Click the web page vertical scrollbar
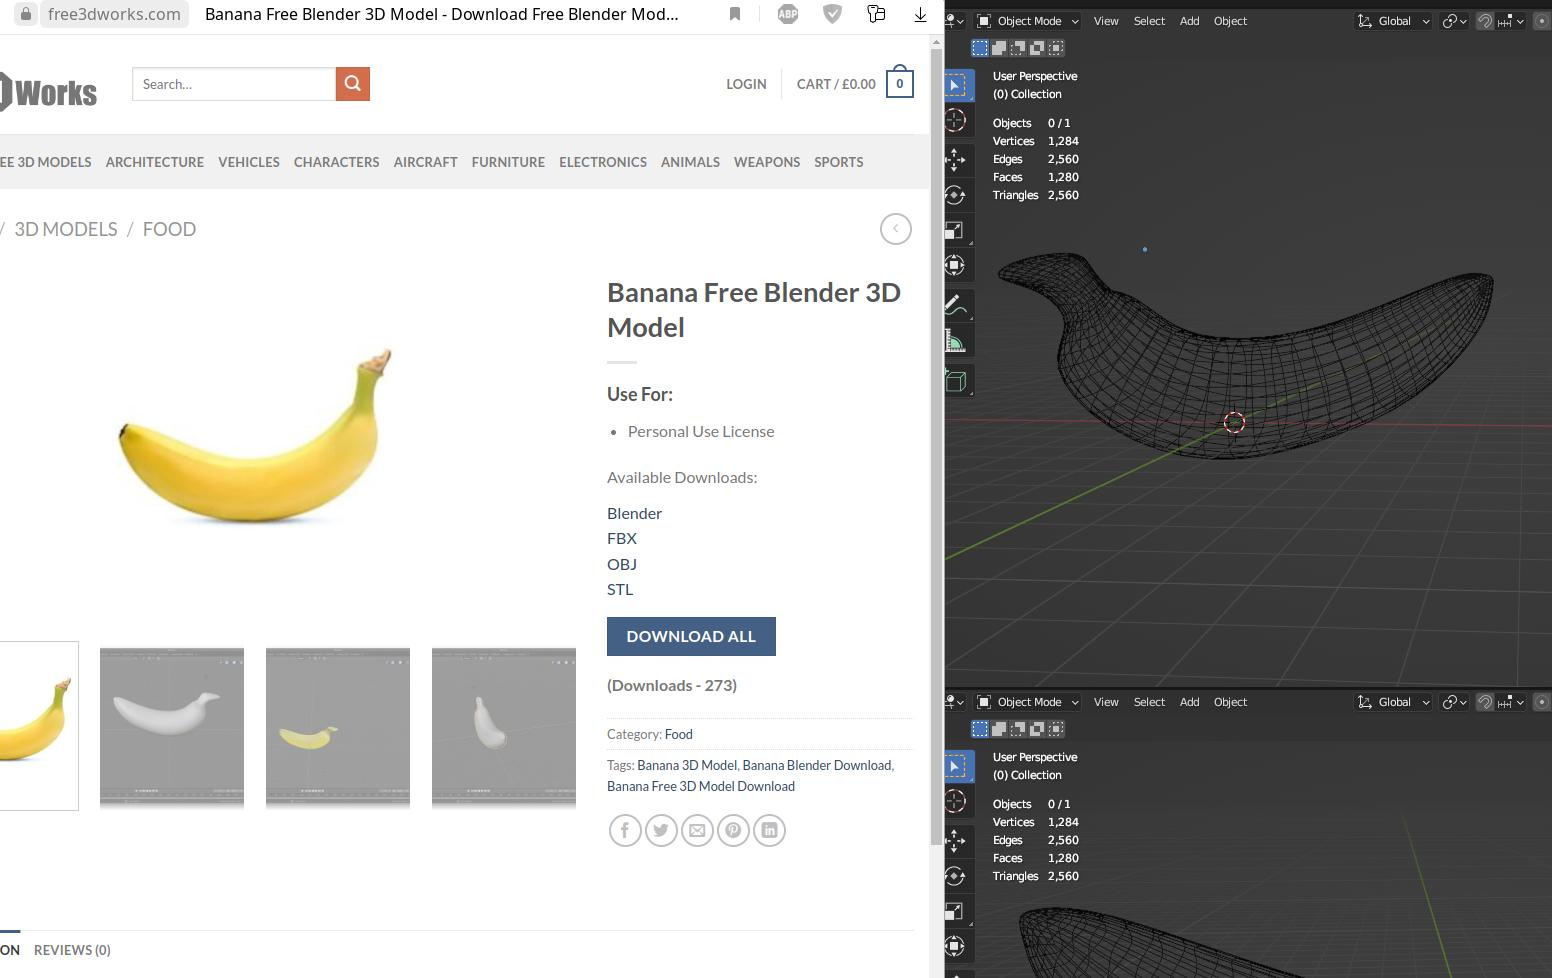1552x978 pixels. [x=936, y=447]
